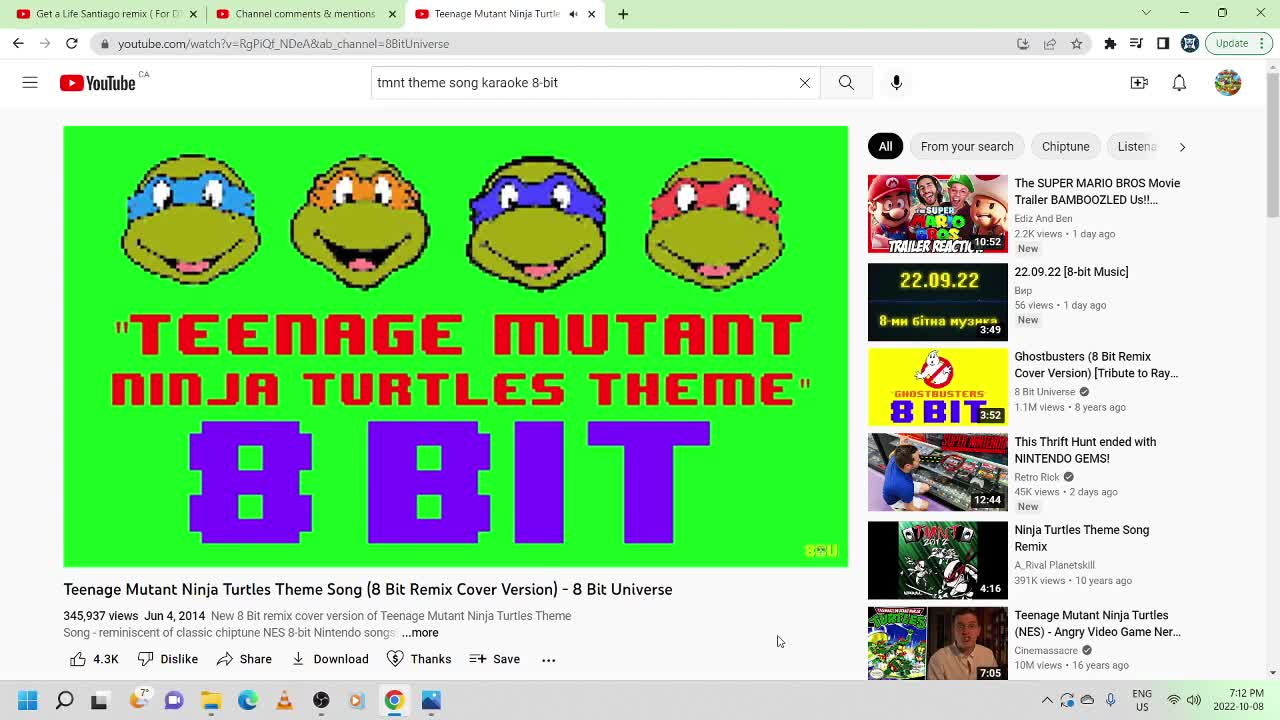Open ENG US language switcher
1280x720 pixels.
point(1141,700)
